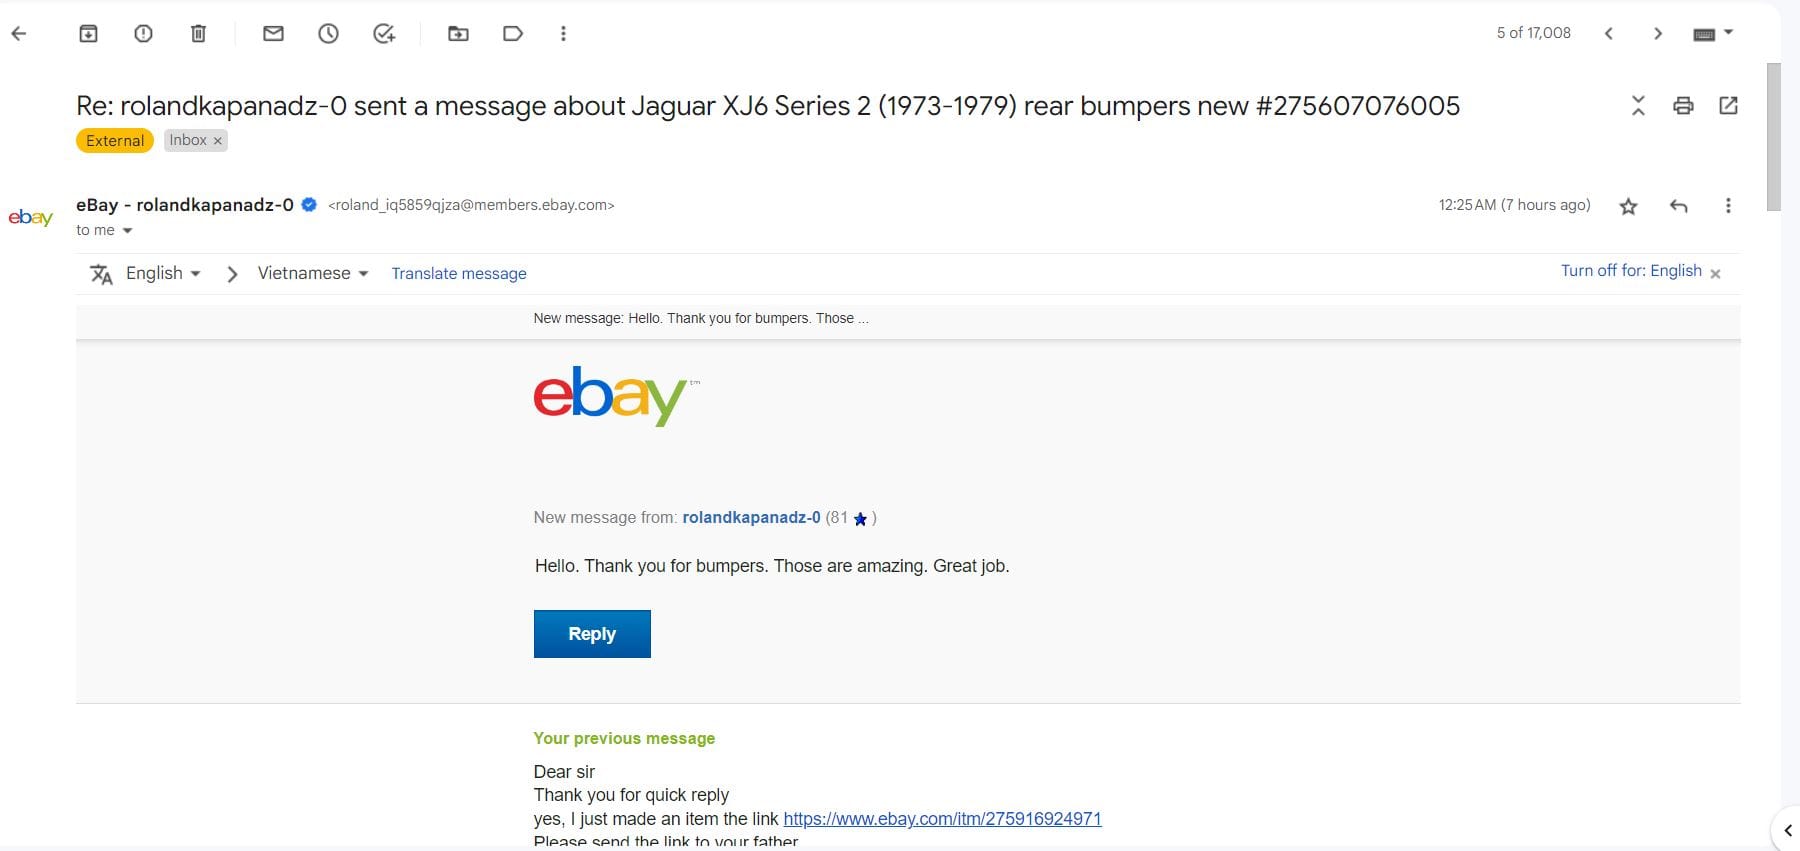The width and height of the screenshot is (1800, 851).
Task: Open the Move to folder icon
Action: click(x=458, y=34)
